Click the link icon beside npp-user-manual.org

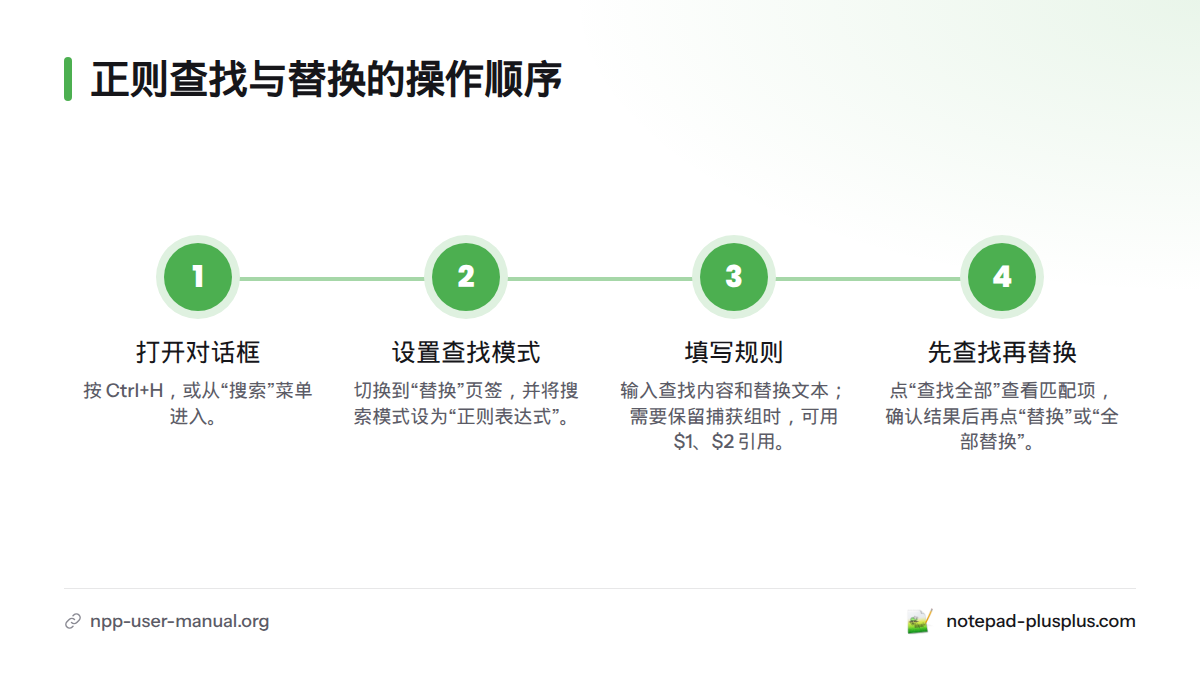click(72, 621)
